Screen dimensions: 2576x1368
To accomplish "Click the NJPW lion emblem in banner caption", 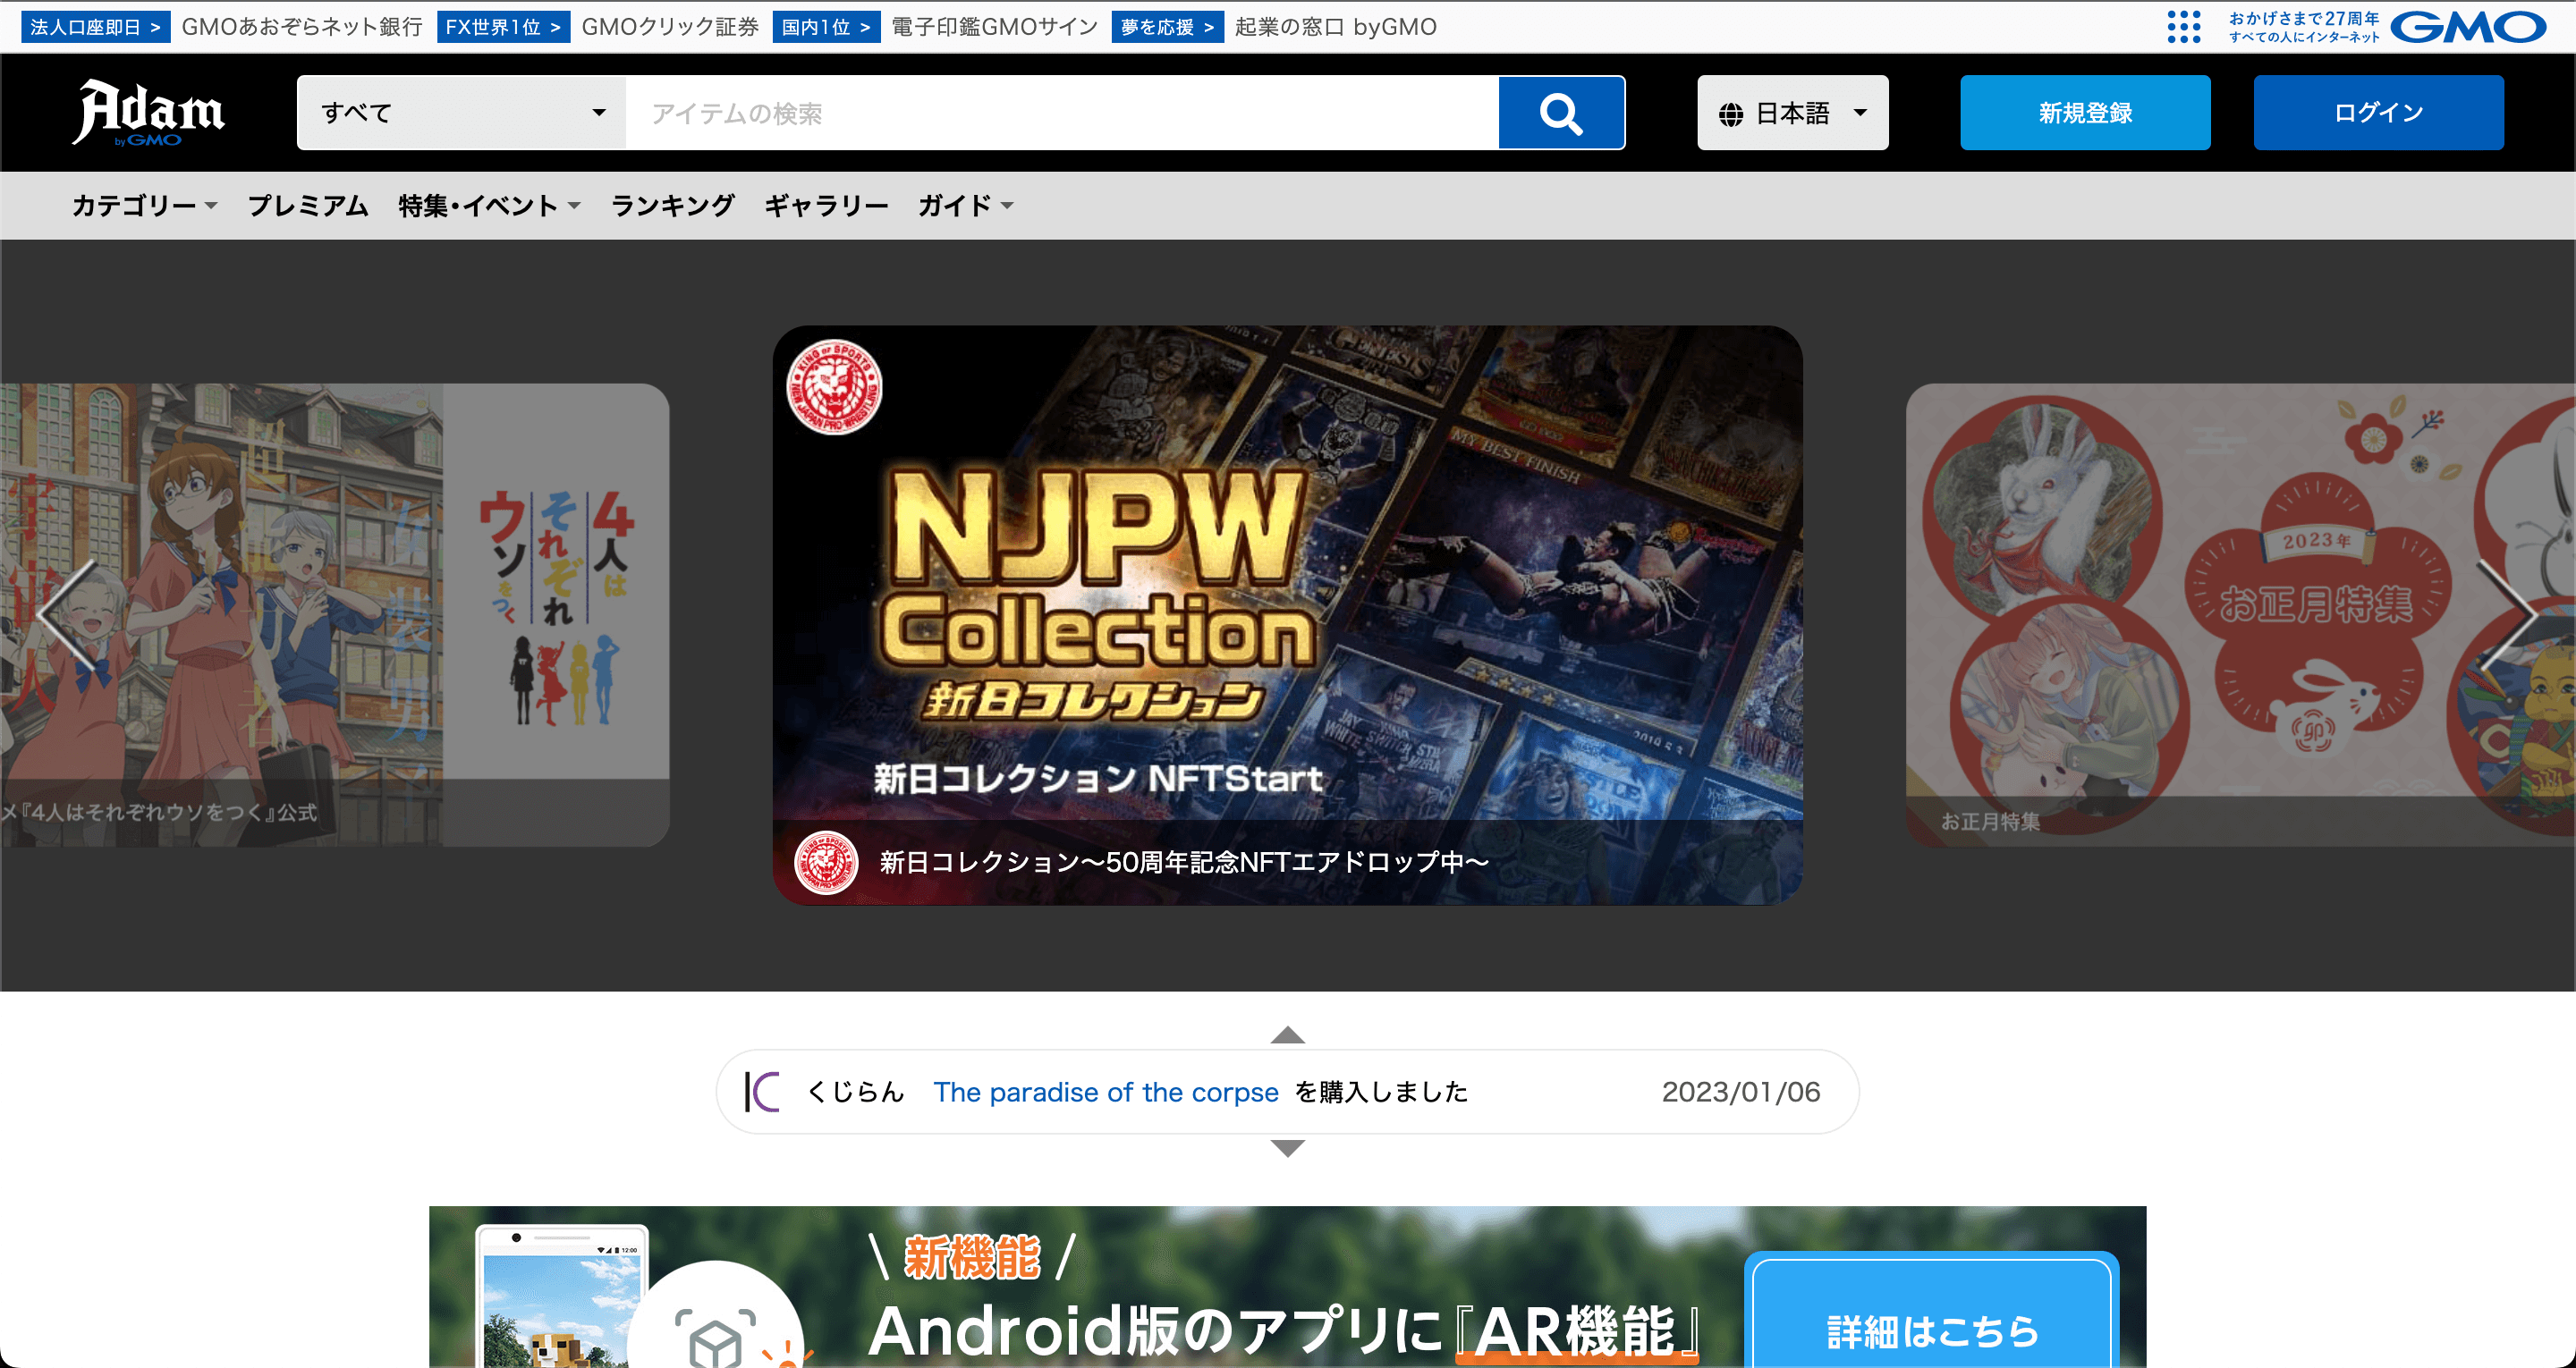I will pos(826,862).
